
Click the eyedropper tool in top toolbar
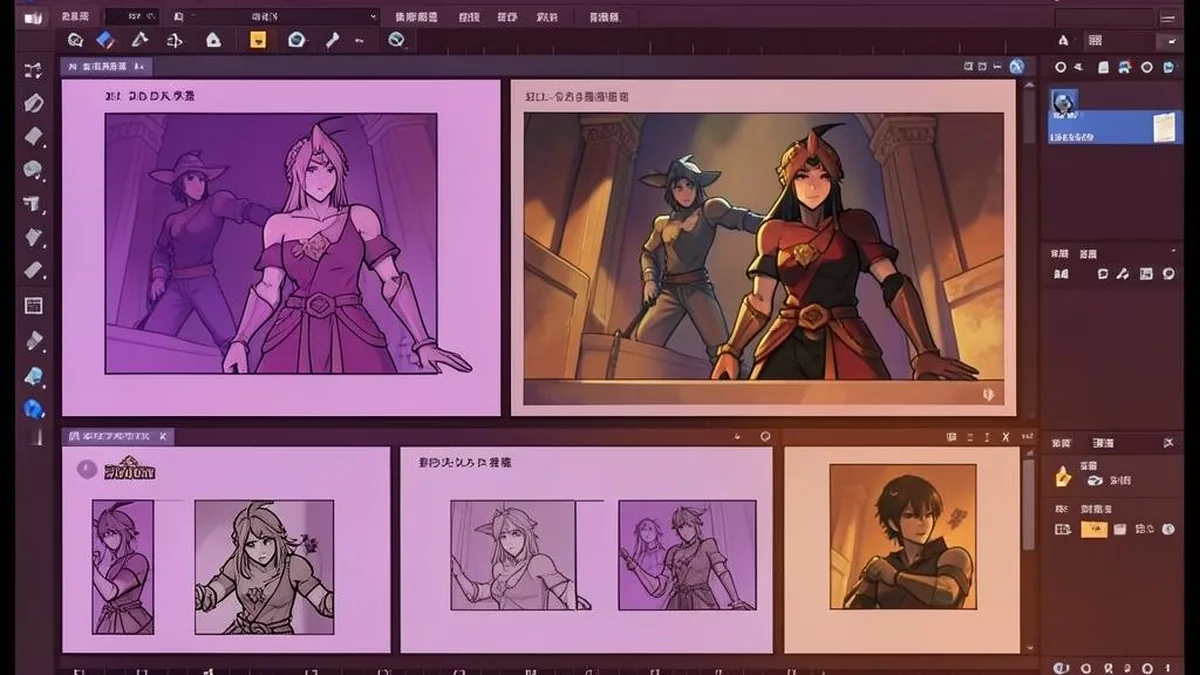coord(332,40)
